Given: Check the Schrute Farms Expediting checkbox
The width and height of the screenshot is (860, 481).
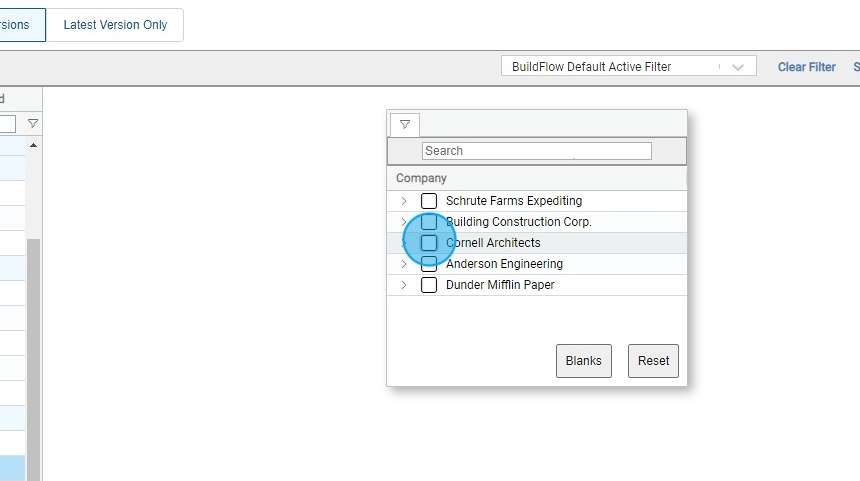Looking at the screenshot, I should 429,201.
